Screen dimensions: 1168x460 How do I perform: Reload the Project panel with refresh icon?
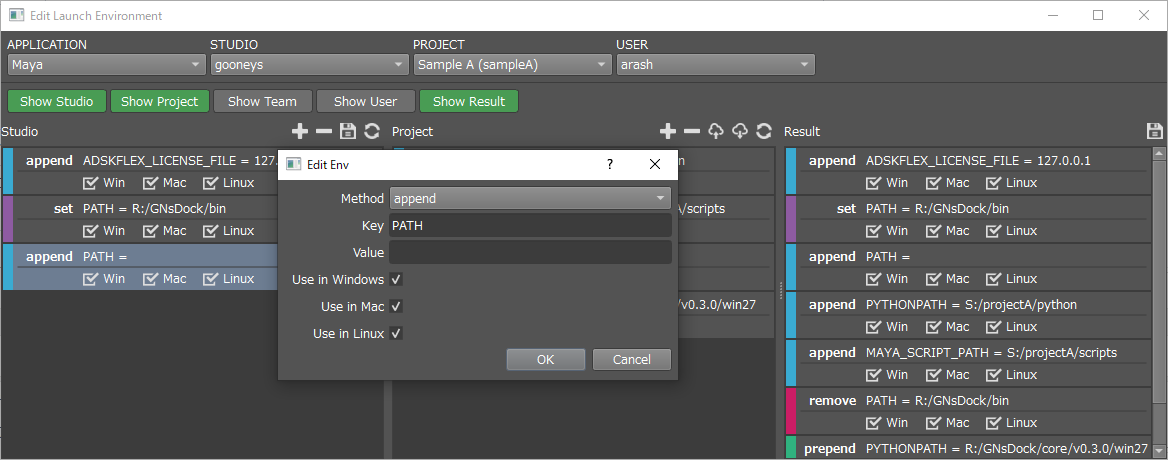point(764,131)
